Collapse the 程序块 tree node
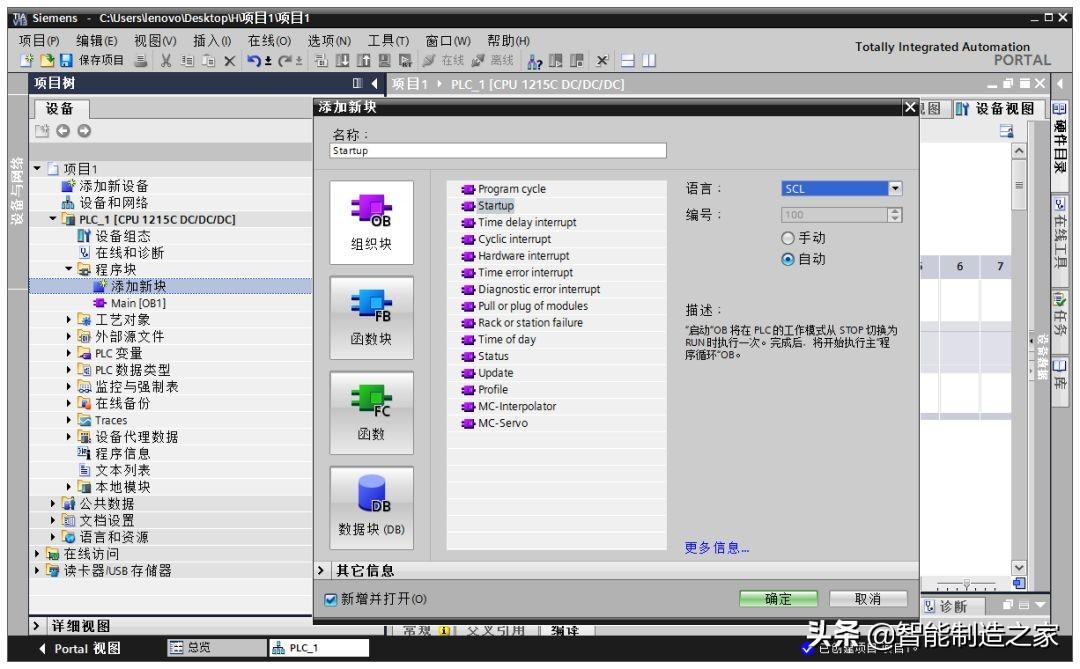The height and width of the screenshot is (669, 1080). point(68,269)
